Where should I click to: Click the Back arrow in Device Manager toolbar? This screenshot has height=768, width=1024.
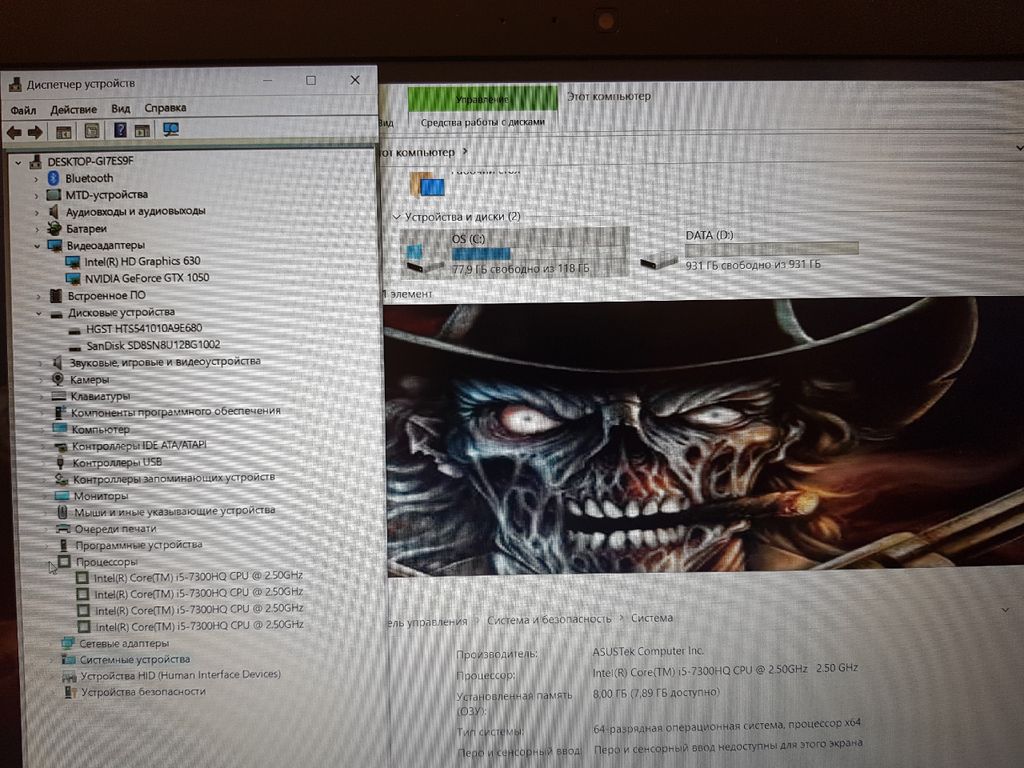tap(14, 132)
